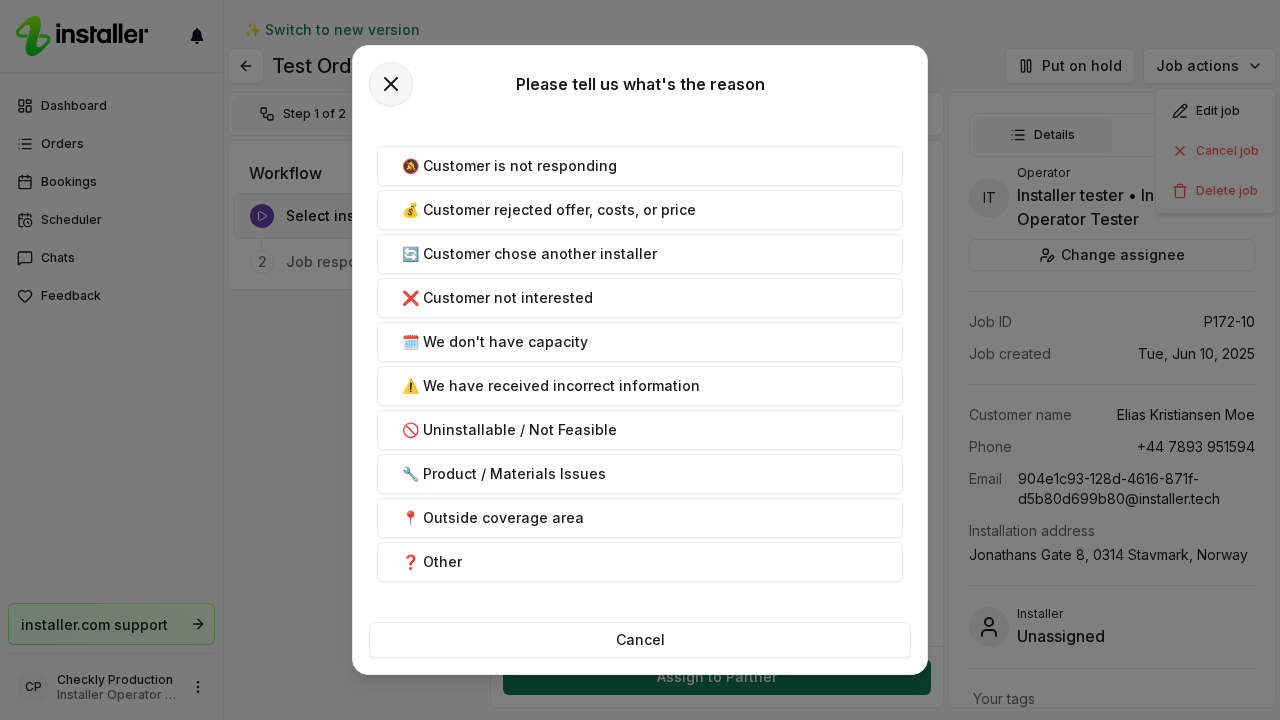This screenshot has width=1280, height=720.
Task: Click the Unassigned installer avatar icon
Action: [989, 627]
